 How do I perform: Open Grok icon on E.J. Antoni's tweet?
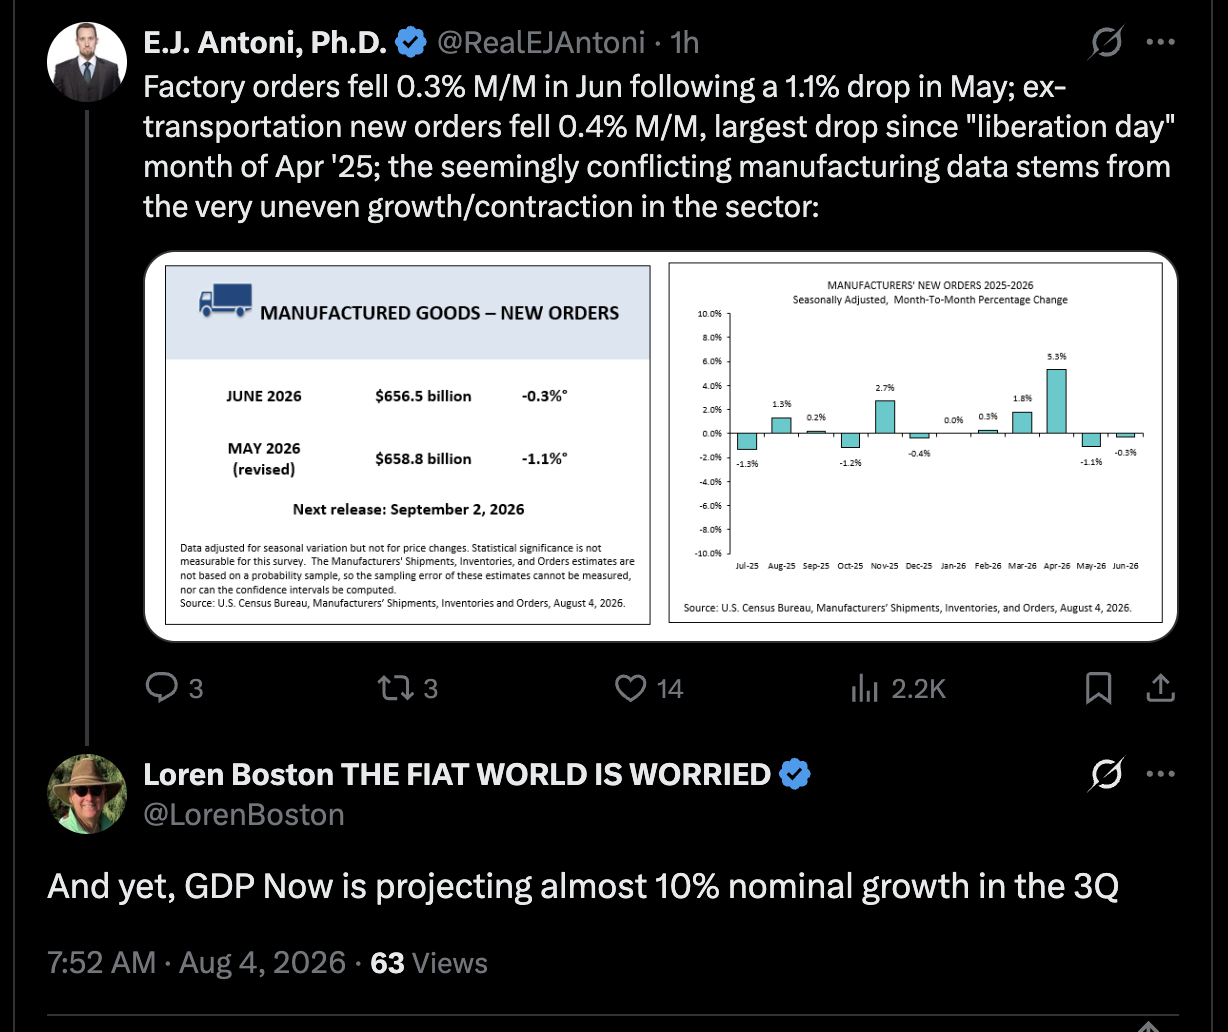(1106, 42)
